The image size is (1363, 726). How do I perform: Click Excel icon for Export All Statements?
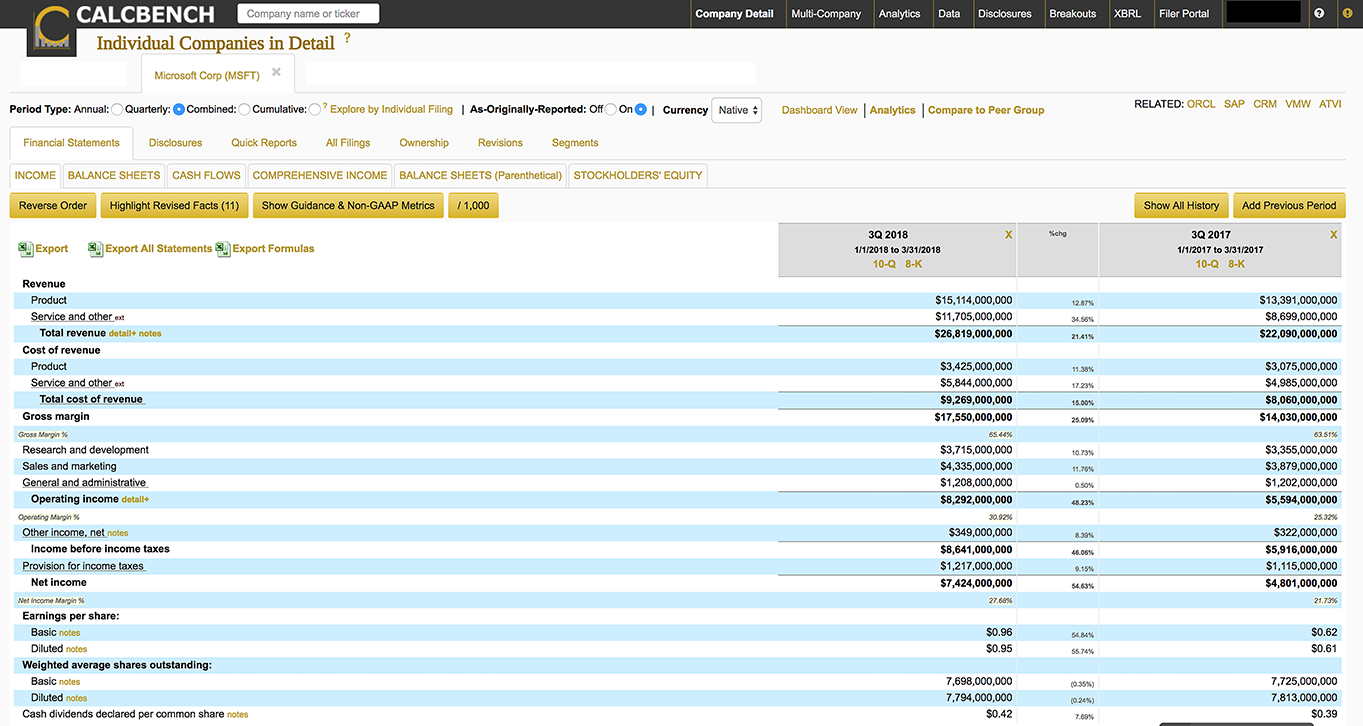click(x=96, y=249)
